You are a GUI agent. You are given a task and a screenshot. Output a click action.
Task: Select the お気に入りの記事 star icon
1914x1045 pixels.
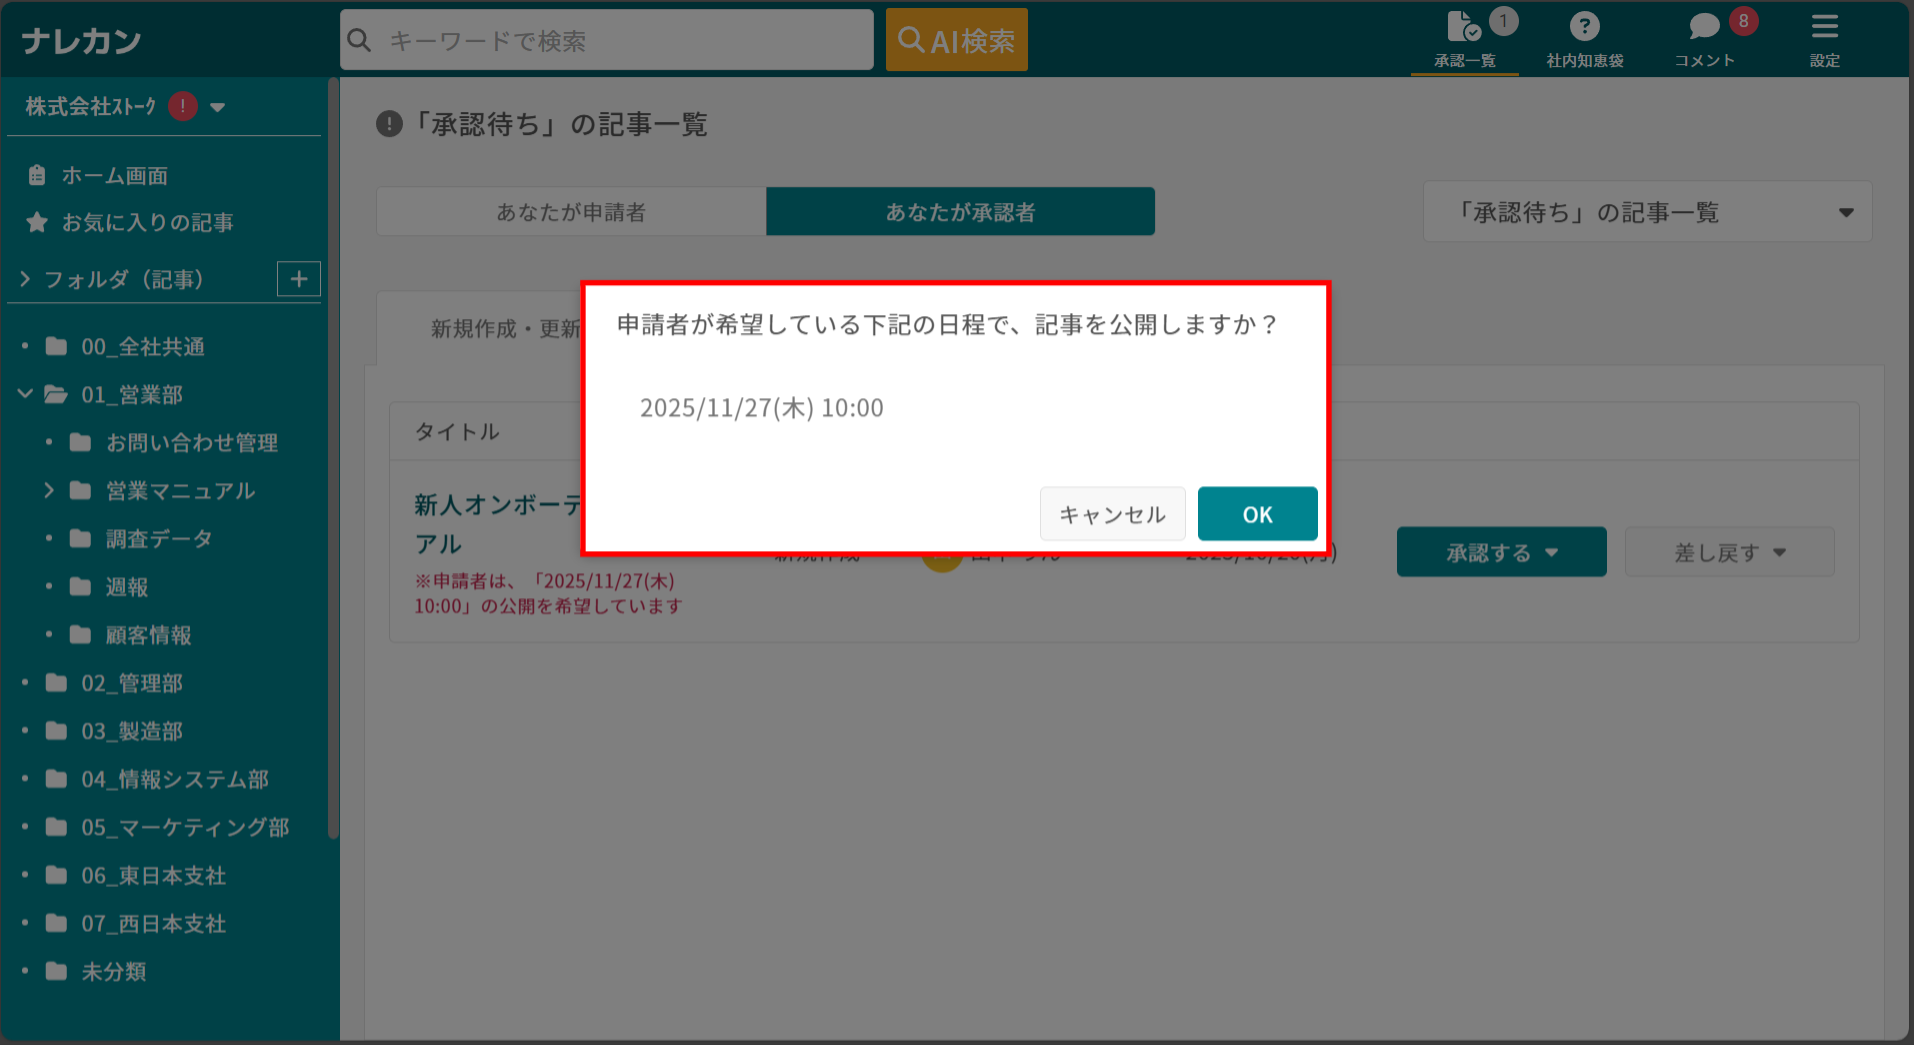pos(37,222)
